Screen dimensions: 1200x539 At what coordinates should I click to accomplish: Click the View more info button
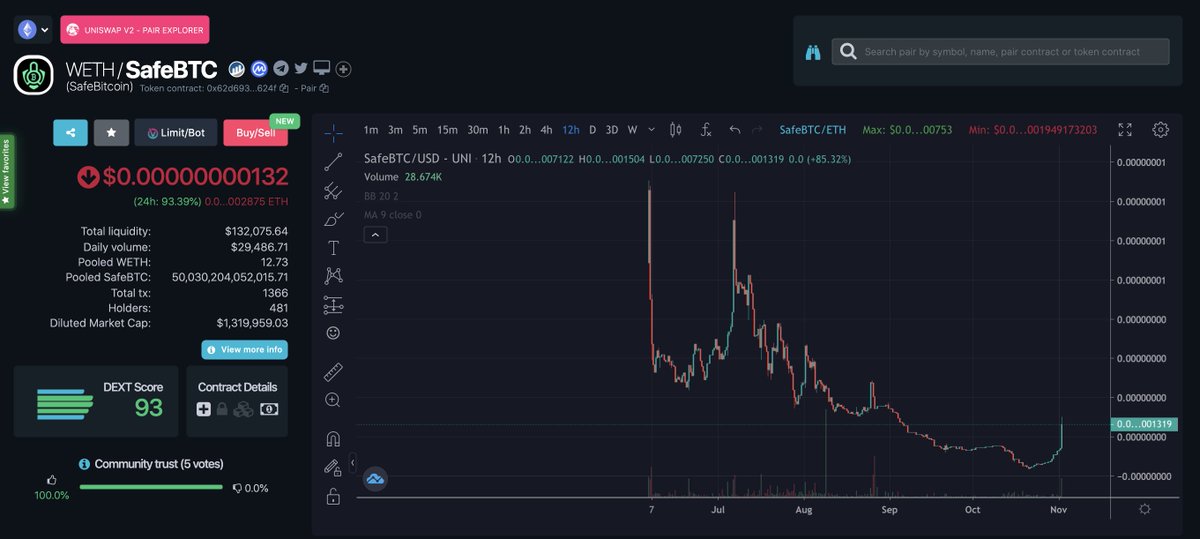[244, 350]
